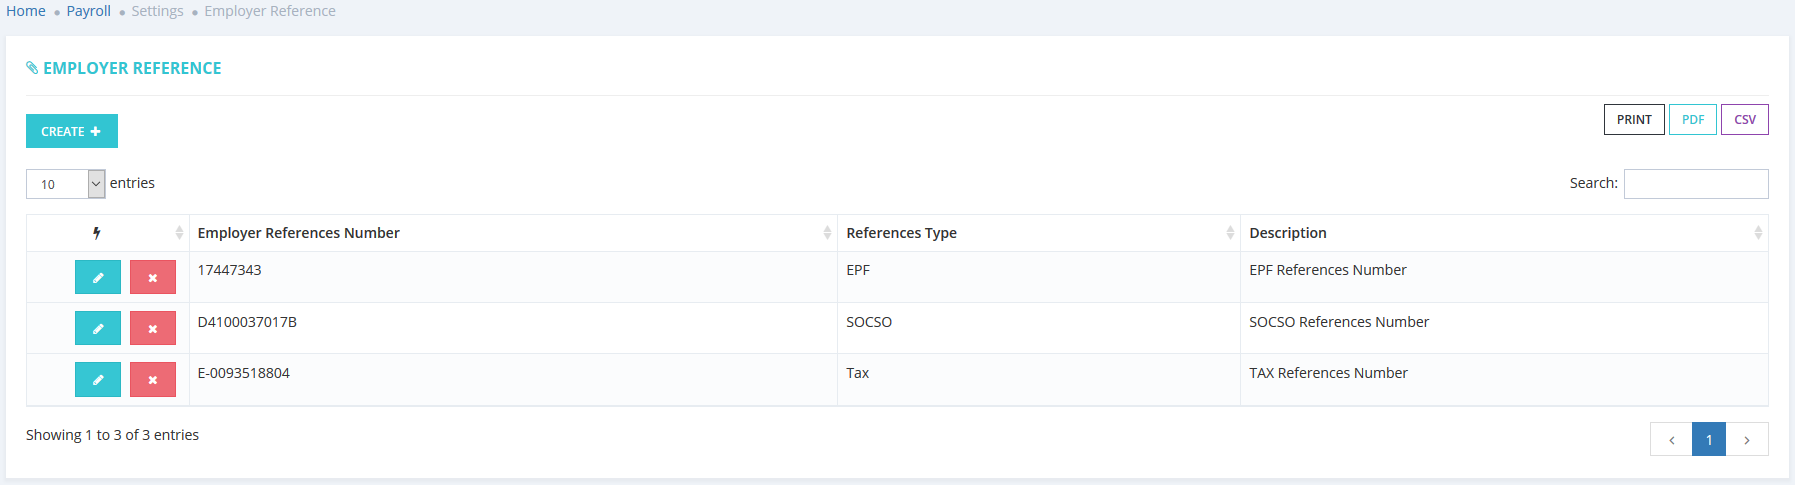
Task: Focus the Search input field
Action: coord(1696,184)
